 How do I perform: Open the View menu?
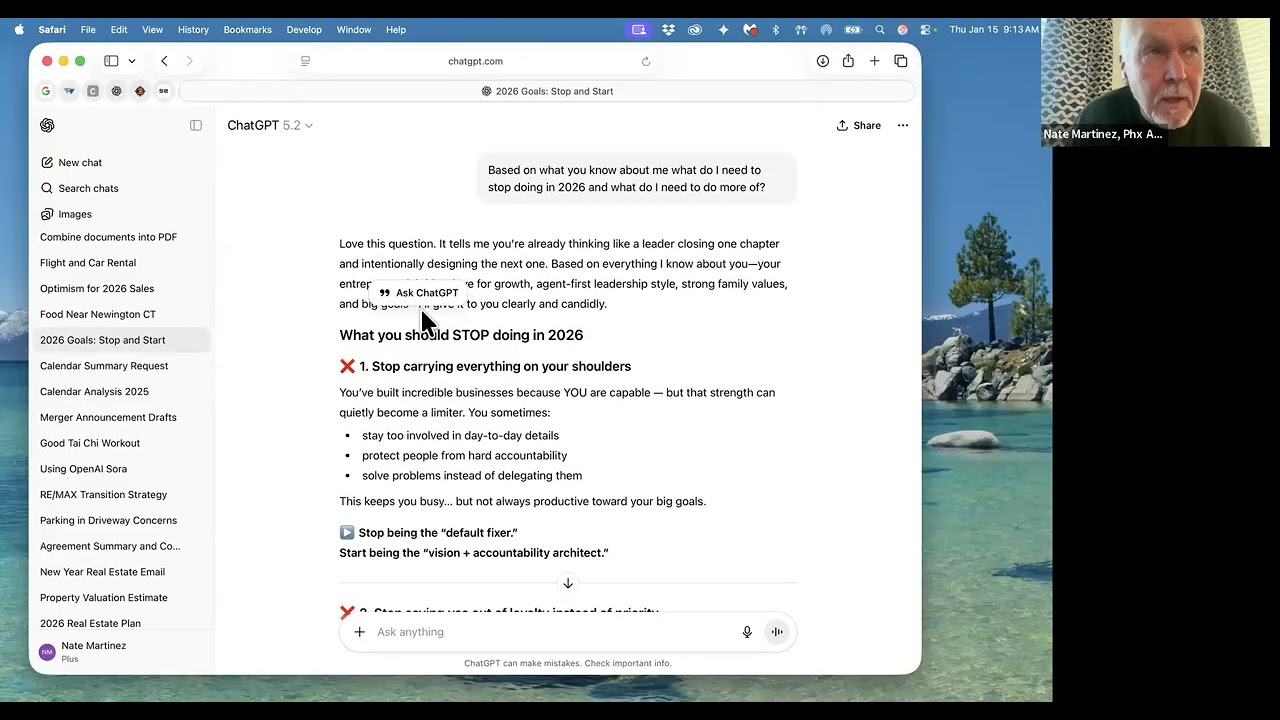[x=152, y=30]
